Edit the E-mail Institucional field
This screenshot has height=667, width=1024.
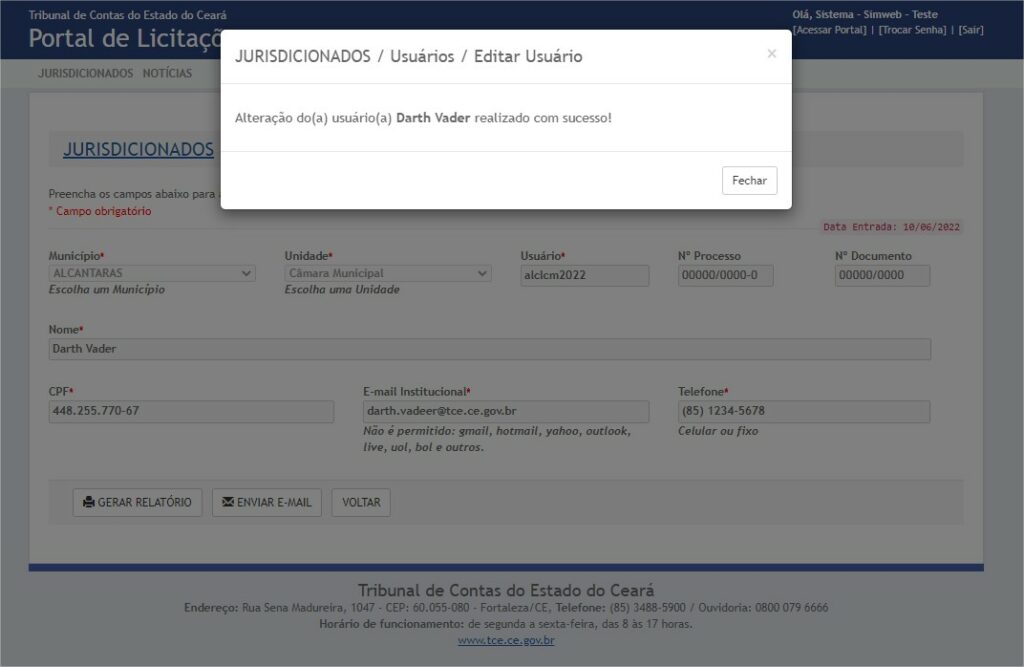(505, 412)
